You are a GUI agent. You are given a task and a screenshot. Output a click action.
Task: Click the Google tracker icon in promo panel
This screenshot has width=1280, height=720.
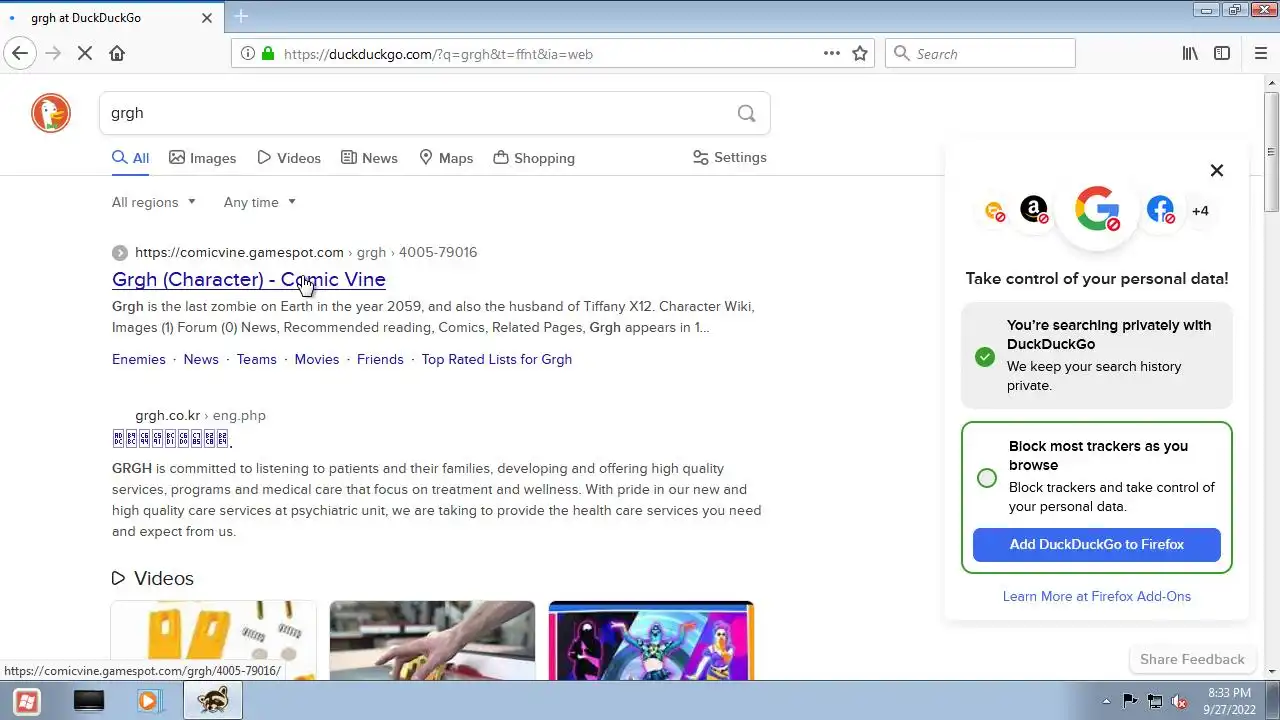[x=1097, y=209]
